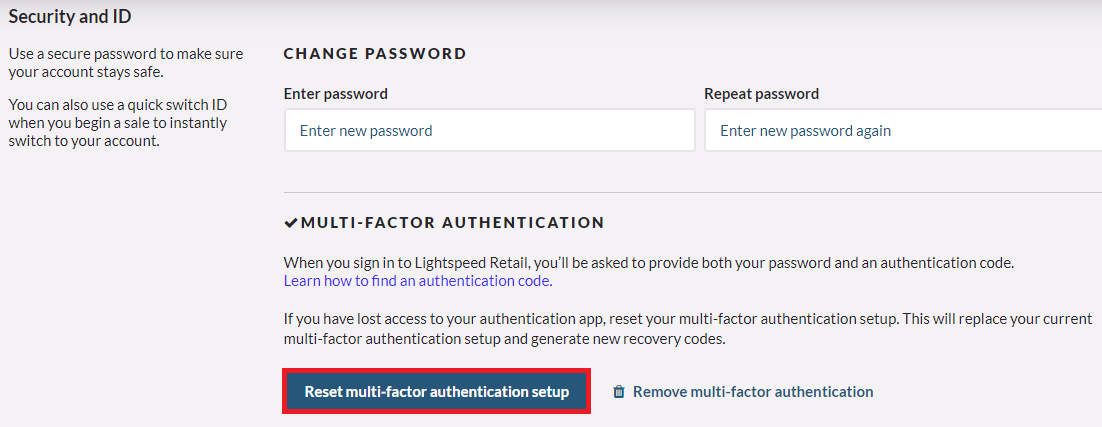Screen dimensions: 1102x427
Task: Click Reset multi-factor authentication setup button
Action: pyautogui.click(x=436, y=392)
